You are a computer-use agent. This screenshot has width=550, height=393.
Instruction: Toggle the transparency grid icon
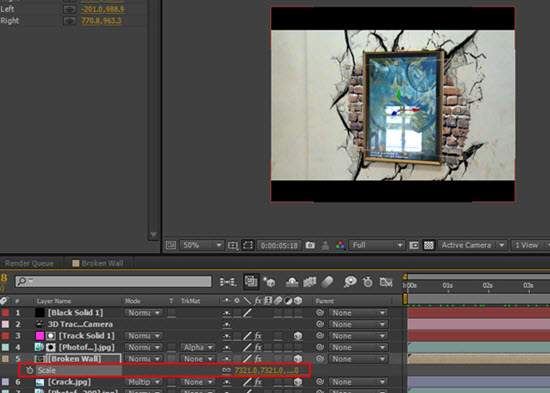pos(429,245)
